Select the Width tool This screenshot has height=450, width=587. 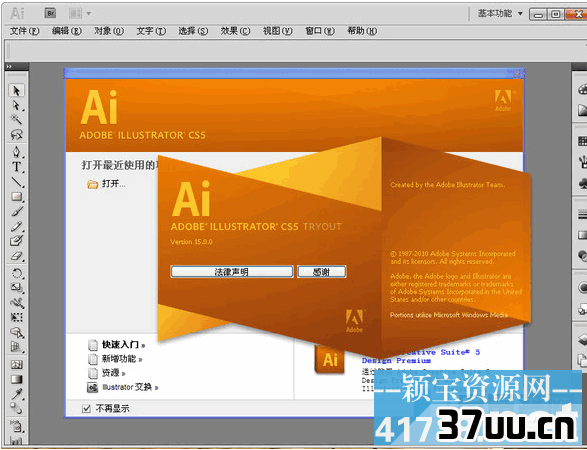point(16,303)
